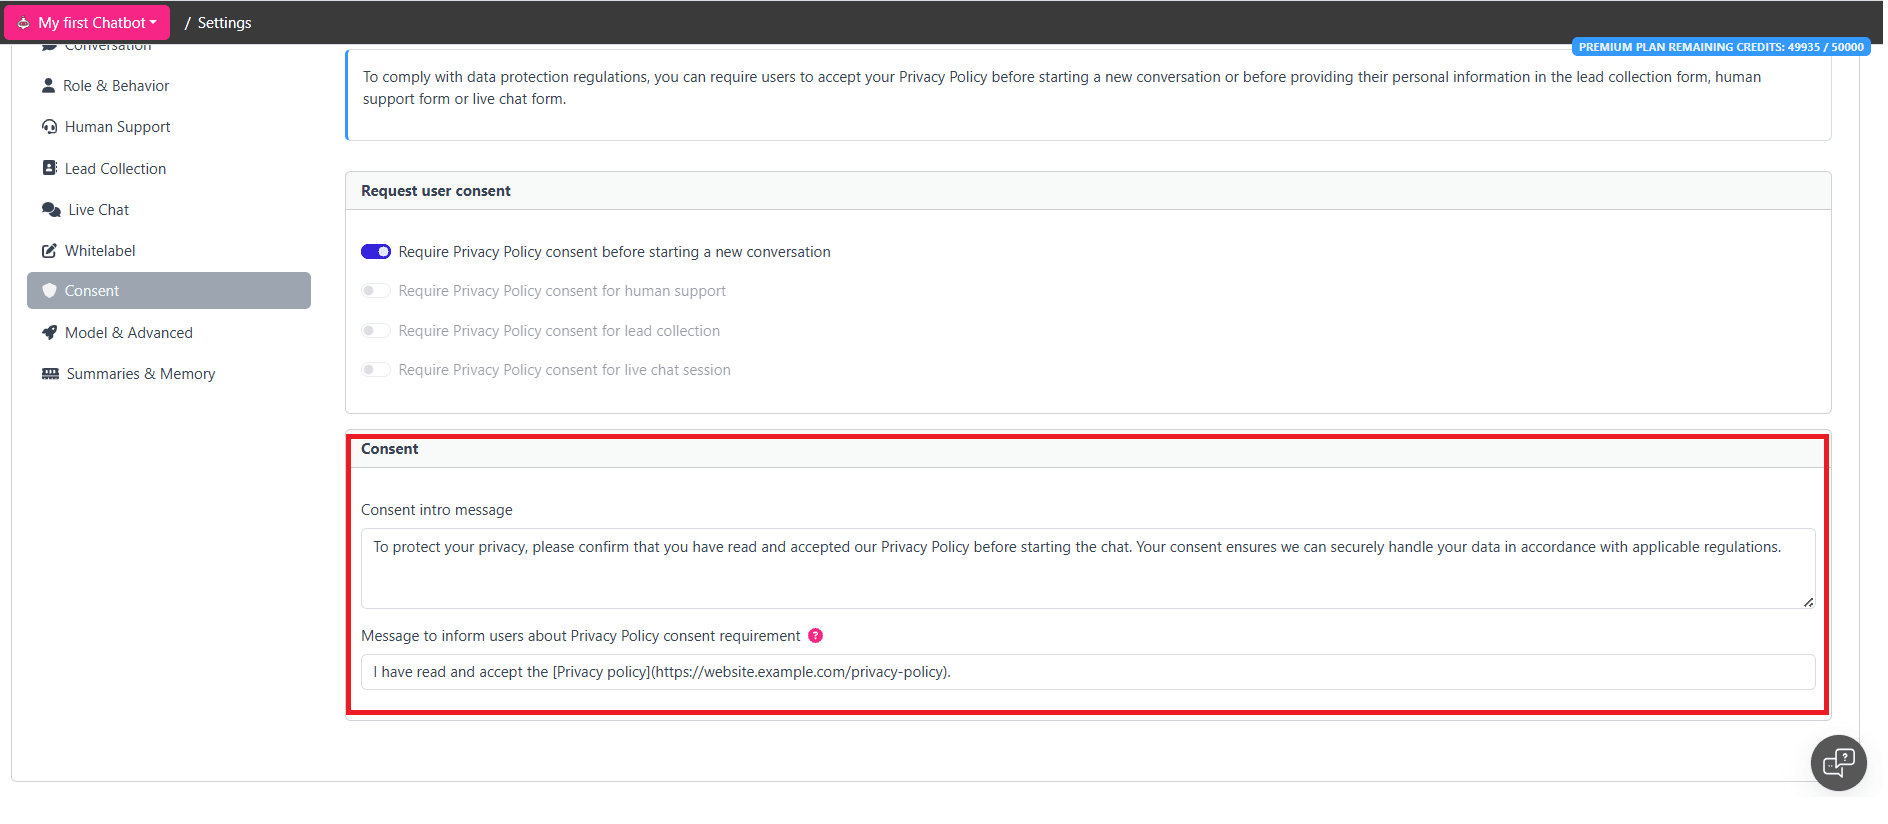Click the Role & Behavior person icon

[x=48, y=86]
